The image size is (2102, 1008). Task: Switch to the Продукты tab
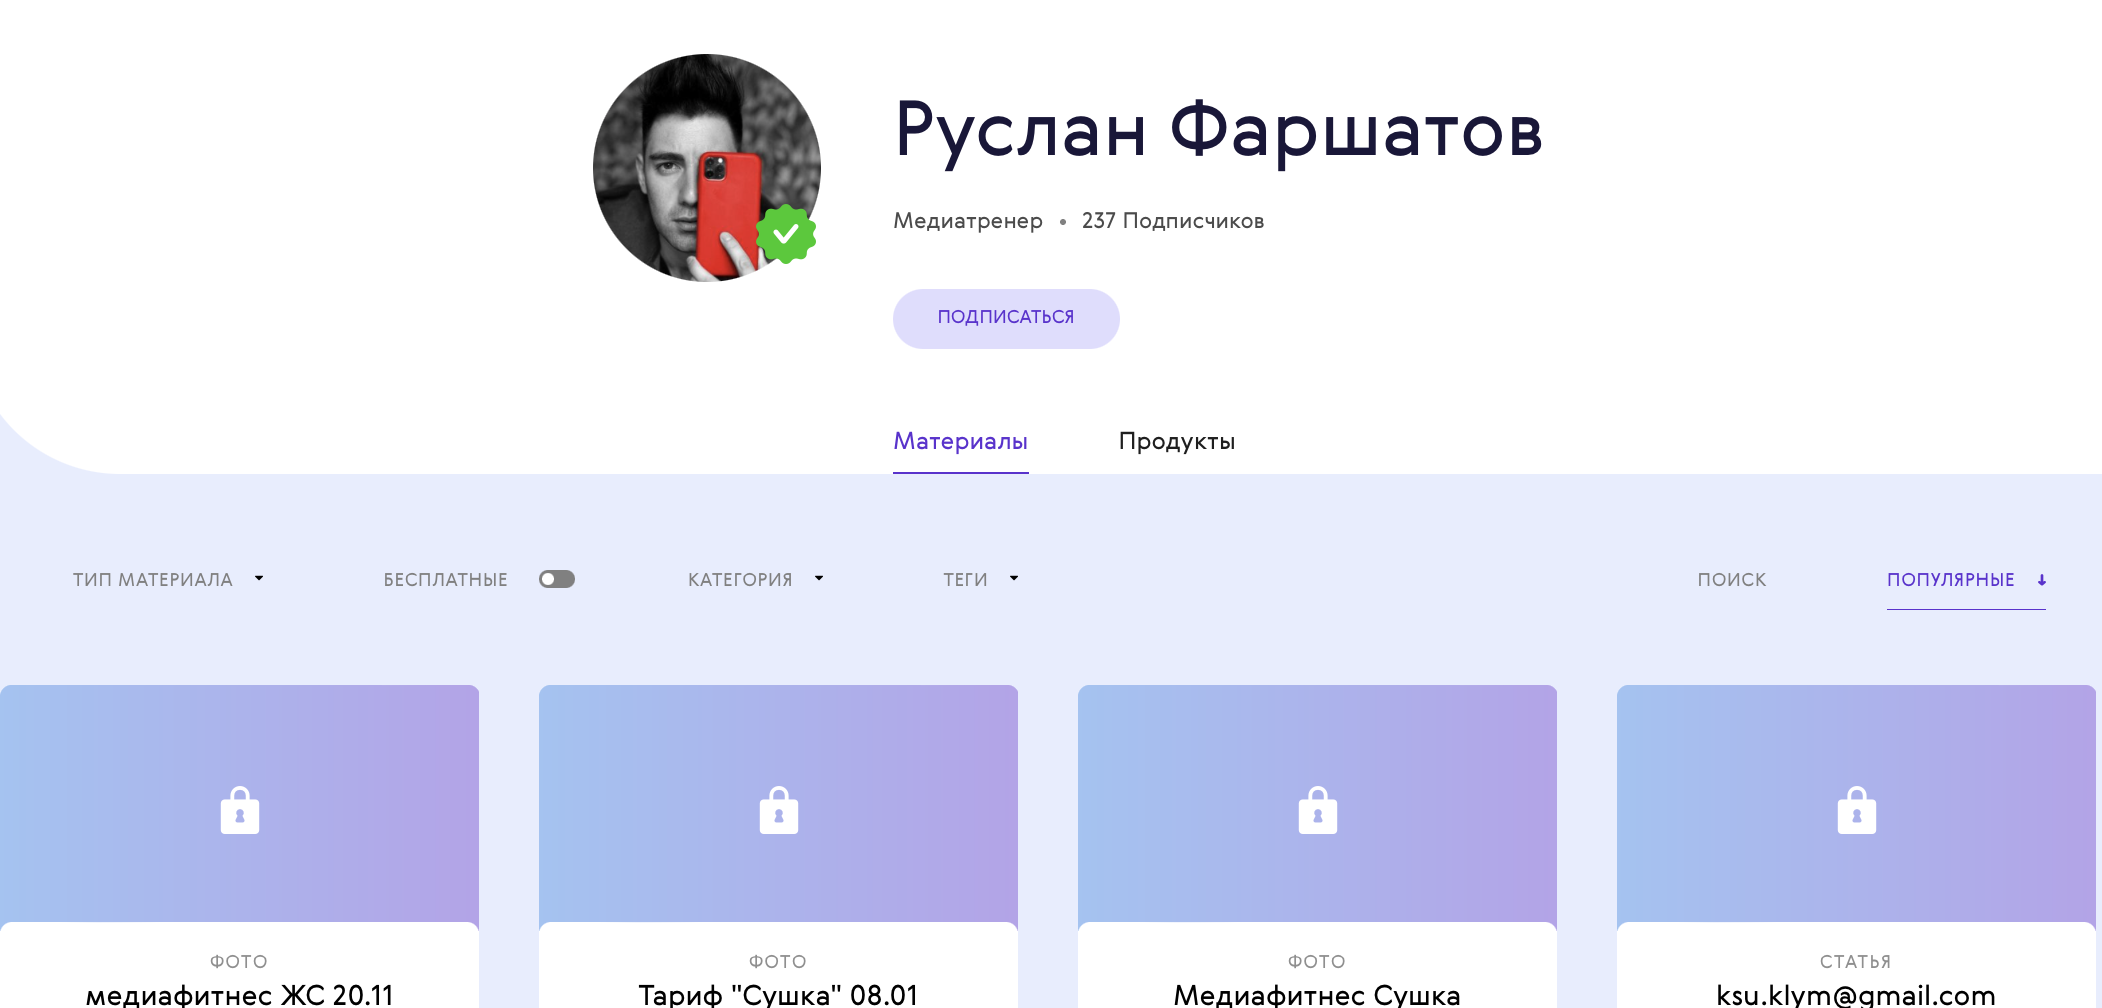pyautogui.click(x=1177, y=441)
